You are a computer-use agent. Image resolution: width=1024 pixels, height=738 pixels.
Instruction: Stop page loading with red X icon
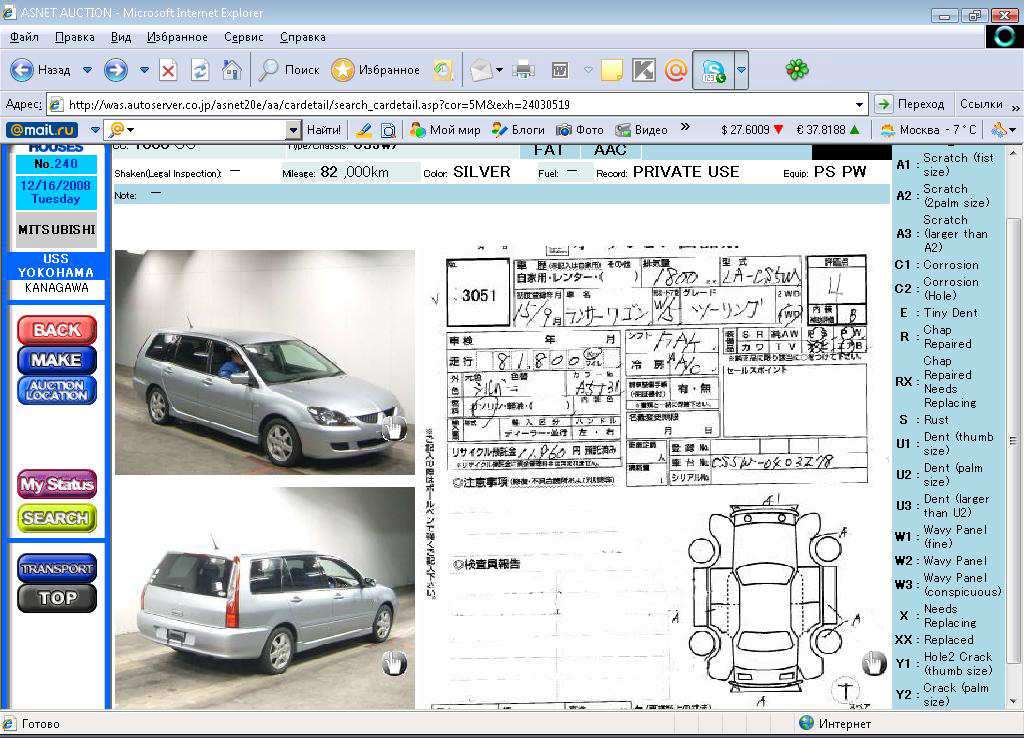click(168, 70)
